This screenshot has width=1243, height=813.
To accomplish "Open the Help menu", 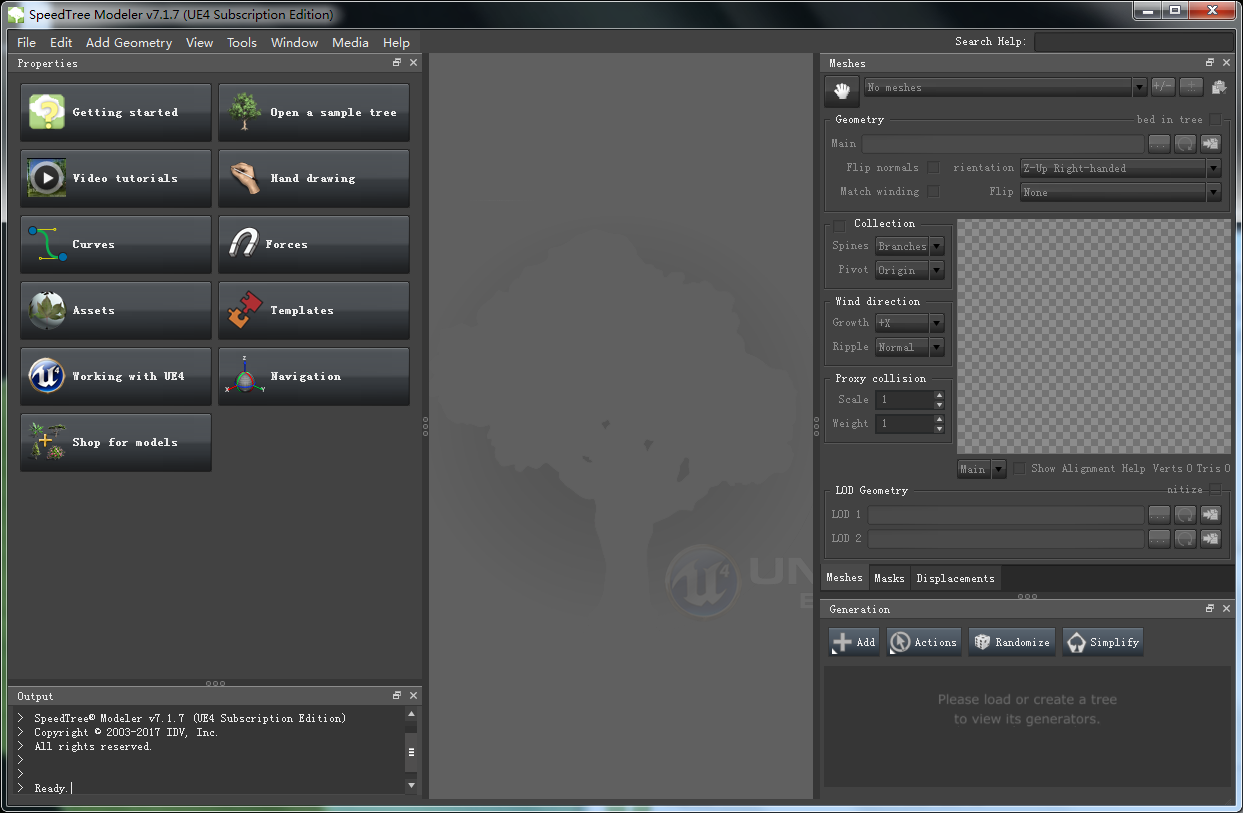I will pos(396,43).
